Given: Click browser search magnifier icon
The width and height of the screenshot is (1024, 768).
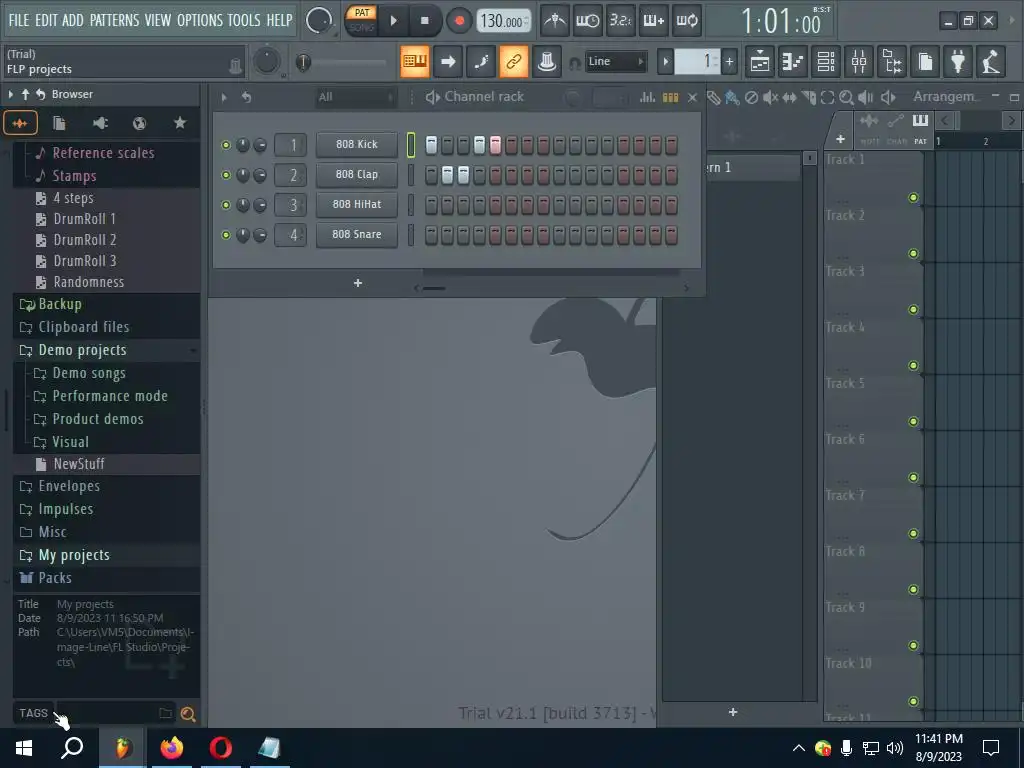Looking at the screenshot, I should (x=188, y=714).
